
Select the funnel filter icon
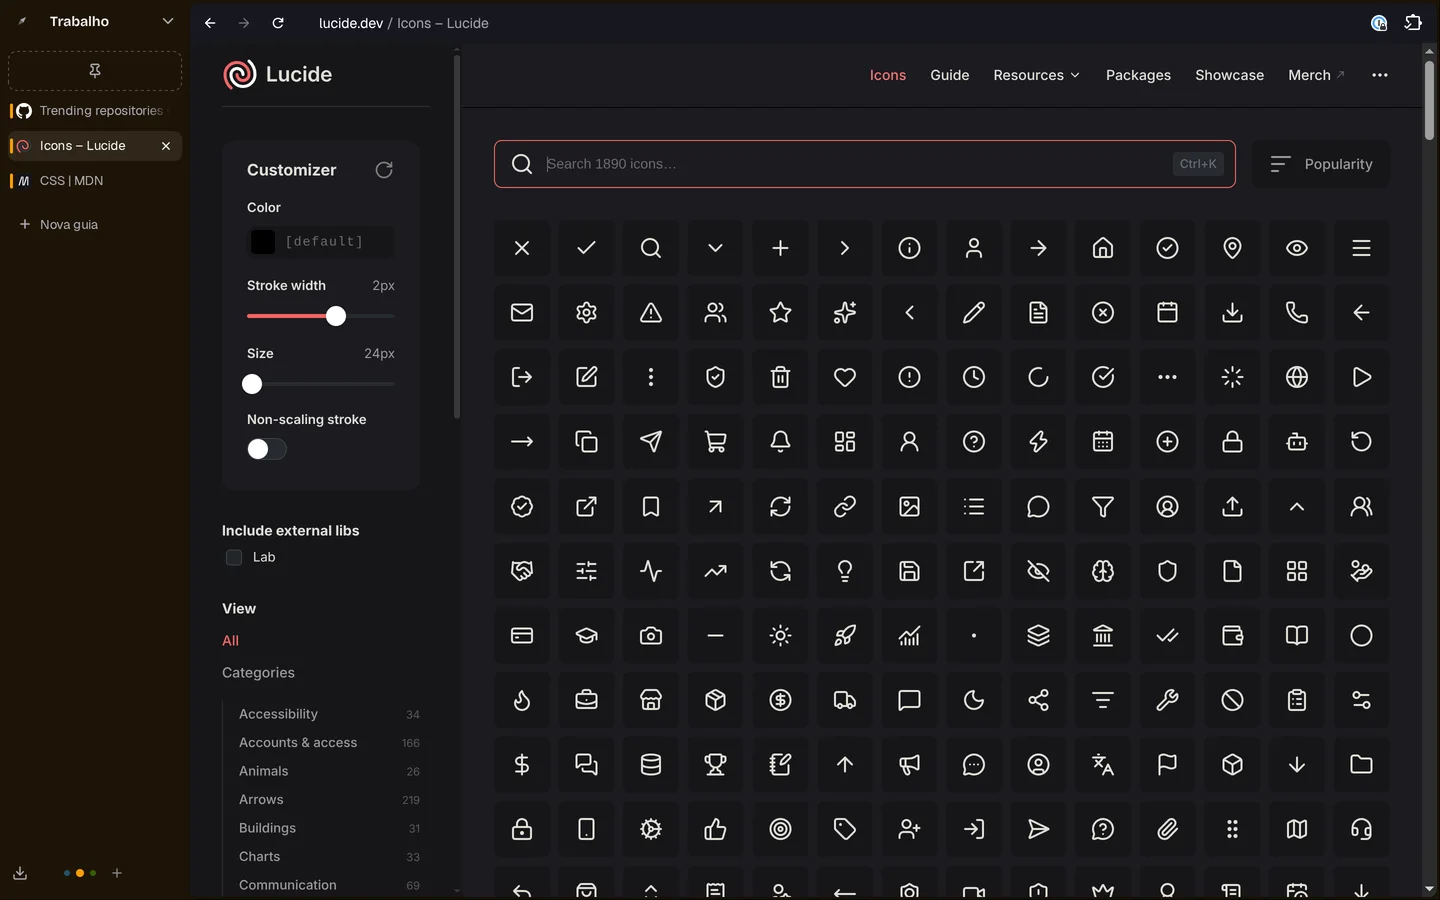point(1103,507)
